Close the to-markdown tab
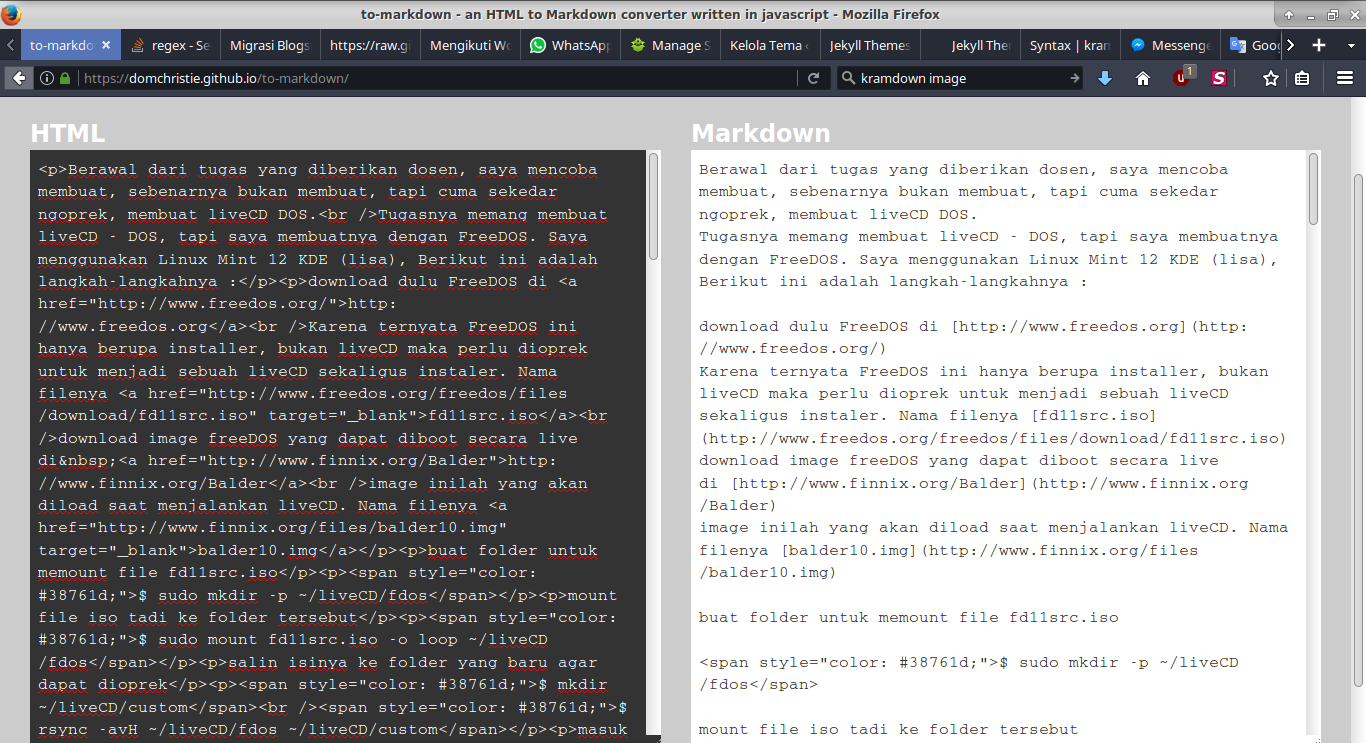Viewport: 1366px width, 743px height. pos(106,45)
